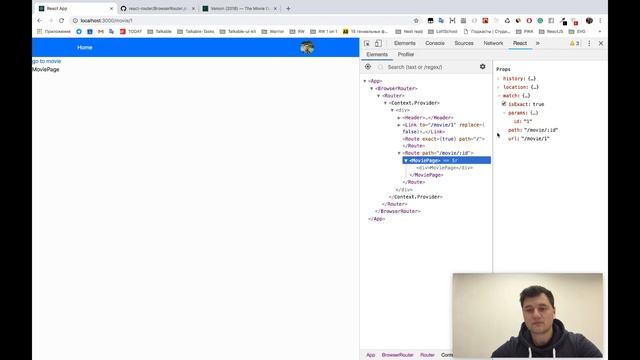Click the green circle extension icon
The height and width of the screenshot is (360, 640).
coord(540,20)
